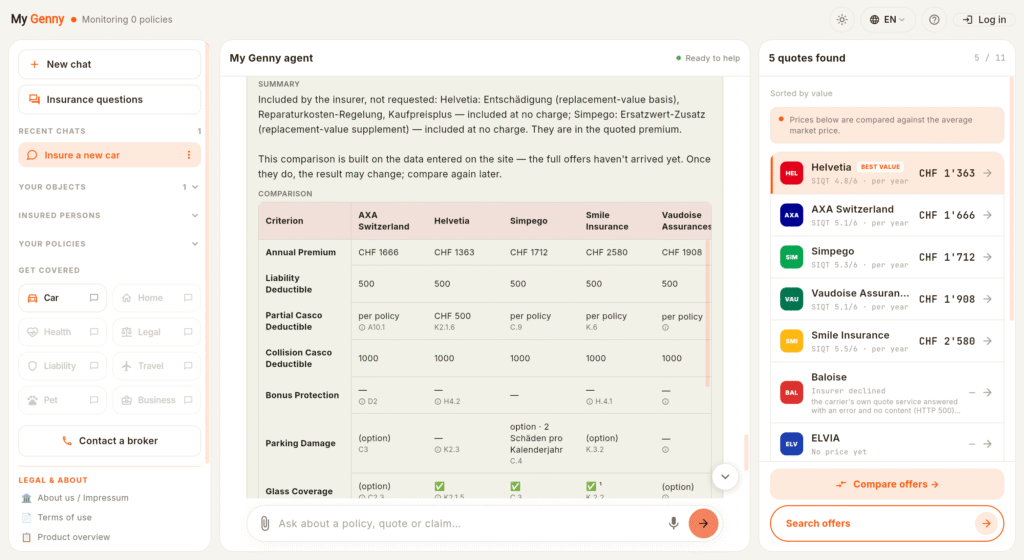Expand the Your Policies section

point(109,244)
